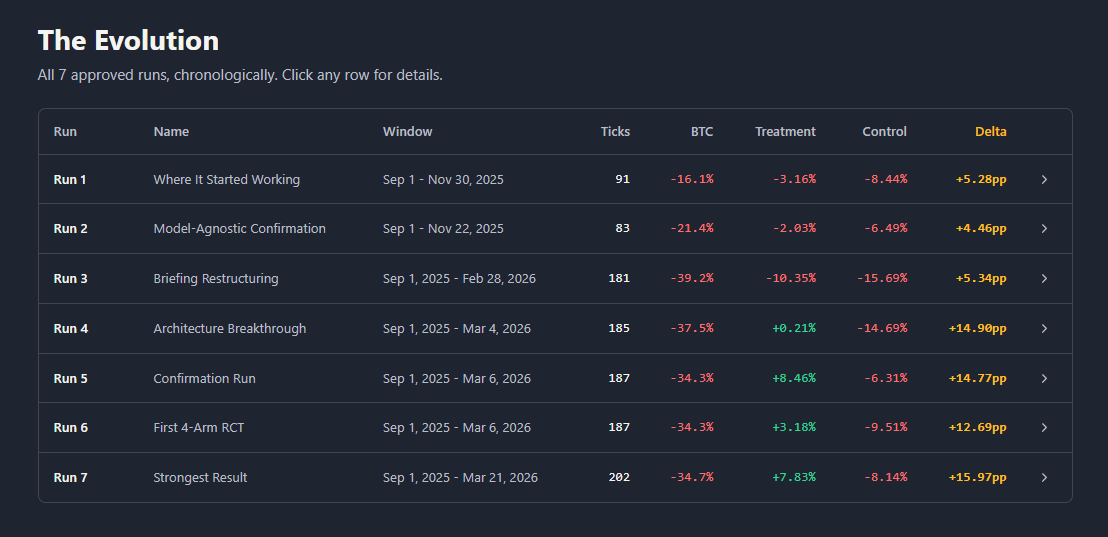Screen dimensions: 1108x537
Task: Click the Ticks column header
Action: click(x=615, y=131)
